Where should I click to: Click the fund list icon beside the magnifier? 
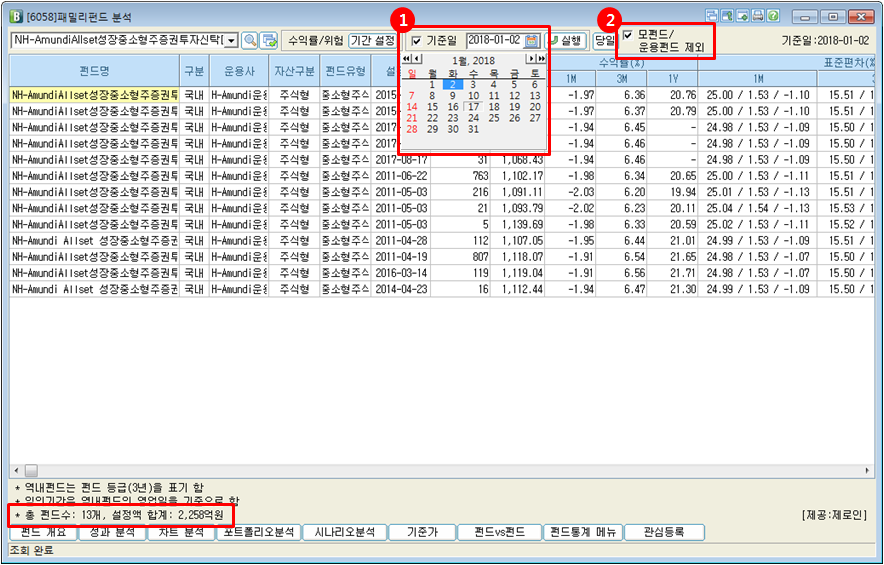(269, 41)
